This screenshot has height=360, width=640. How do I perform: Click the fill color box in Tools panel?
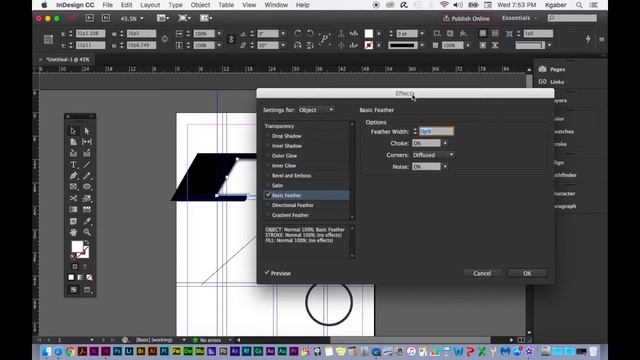point(77,247)
